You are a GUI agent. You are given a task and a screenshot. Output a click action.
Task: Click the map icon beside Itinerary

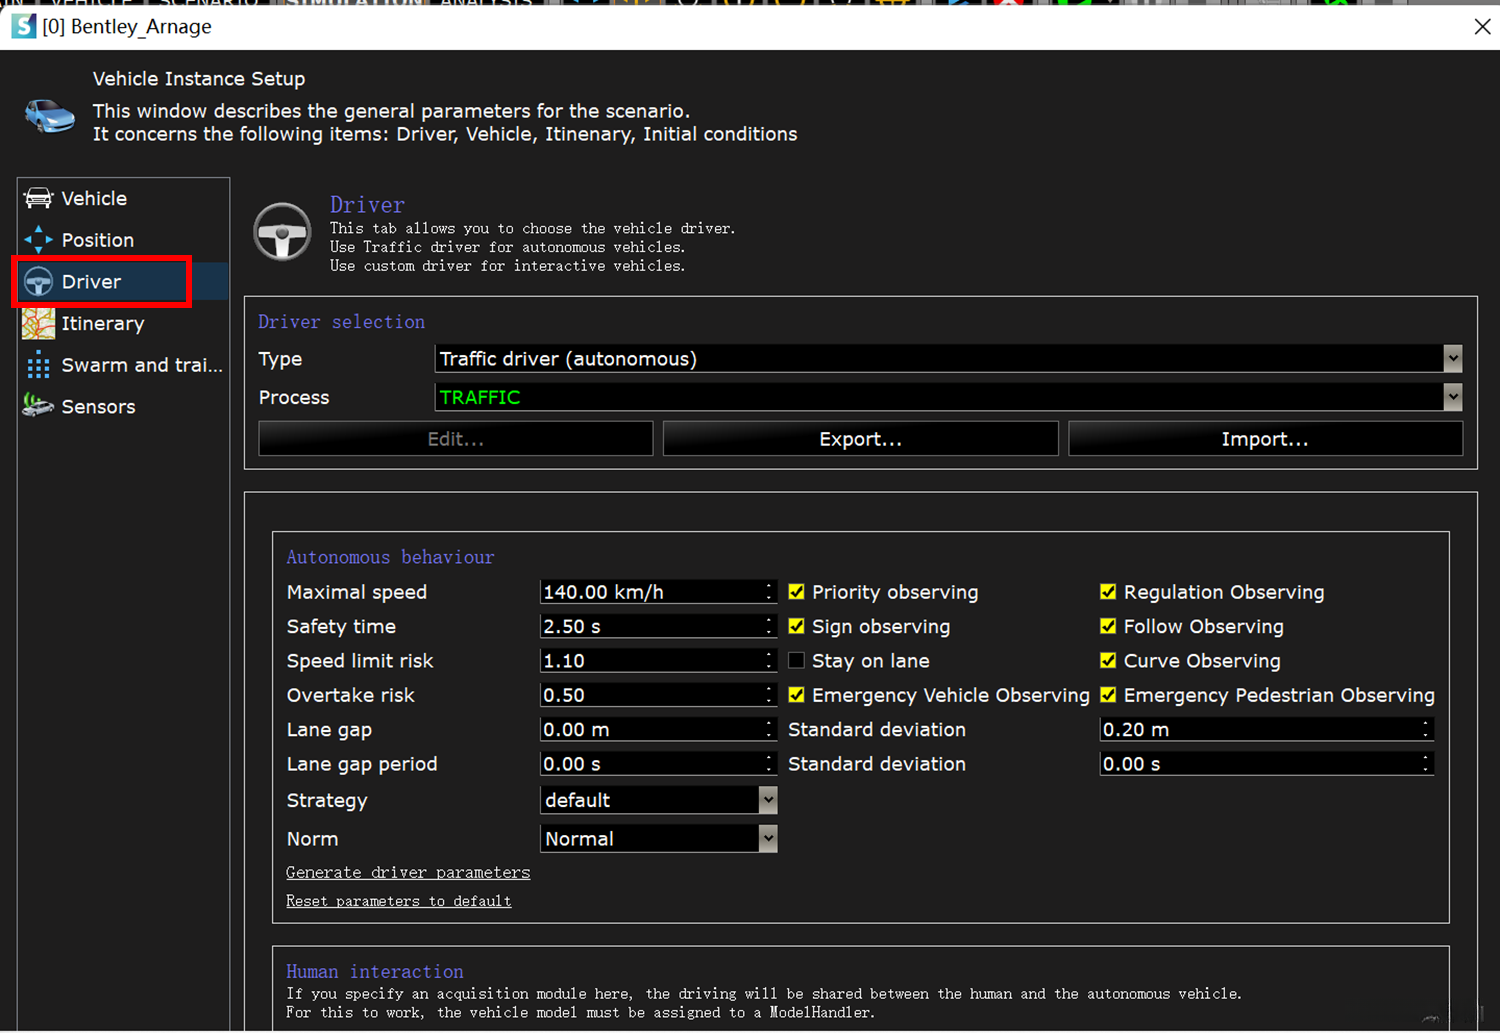pyautogui.click(x=38, y=324)
